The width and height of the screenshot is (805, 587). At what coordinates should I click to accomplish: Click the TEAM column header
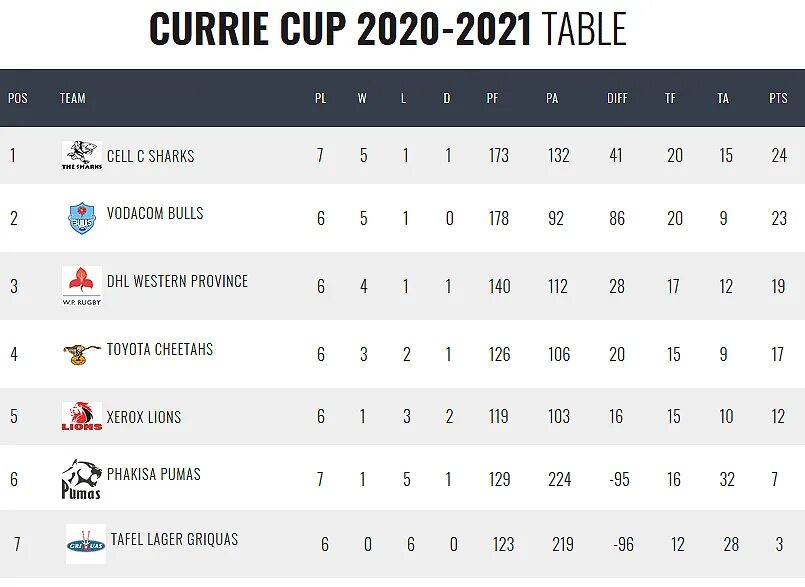point(73,98)
